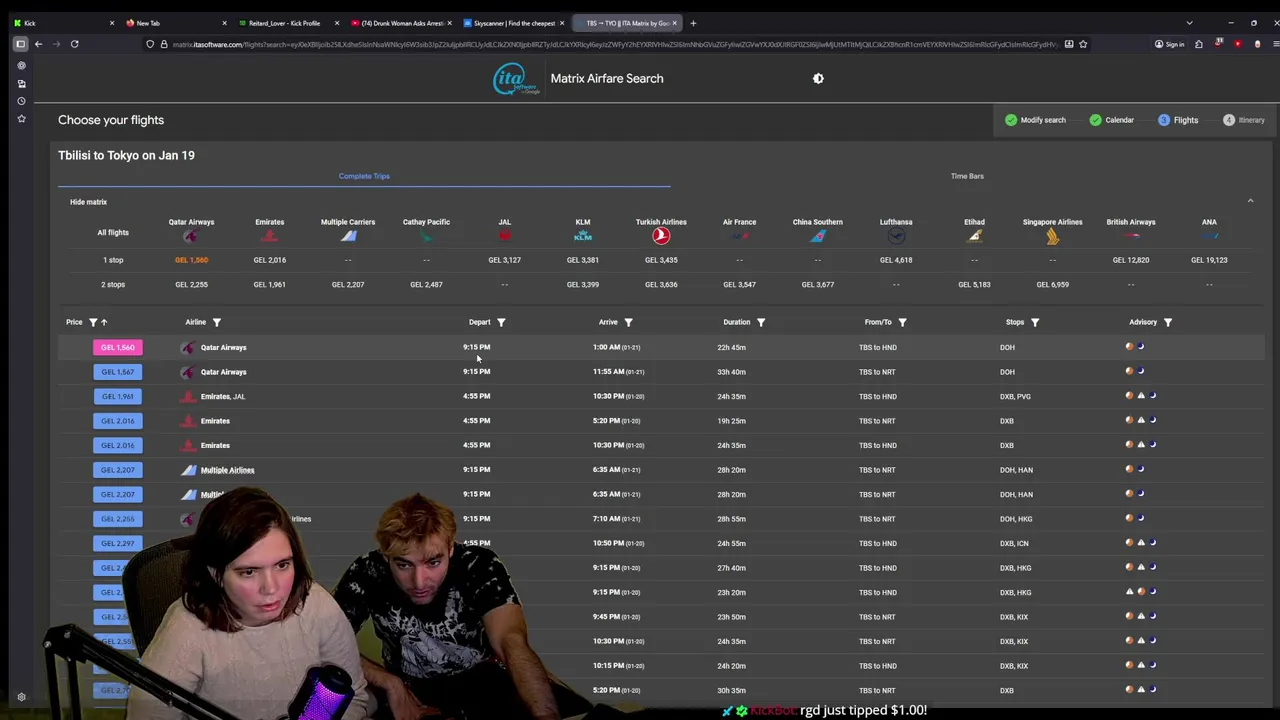This screenshot has width=1280, height=720.
Task: Click All flights matrix label
Action: [x=113, y=233]
